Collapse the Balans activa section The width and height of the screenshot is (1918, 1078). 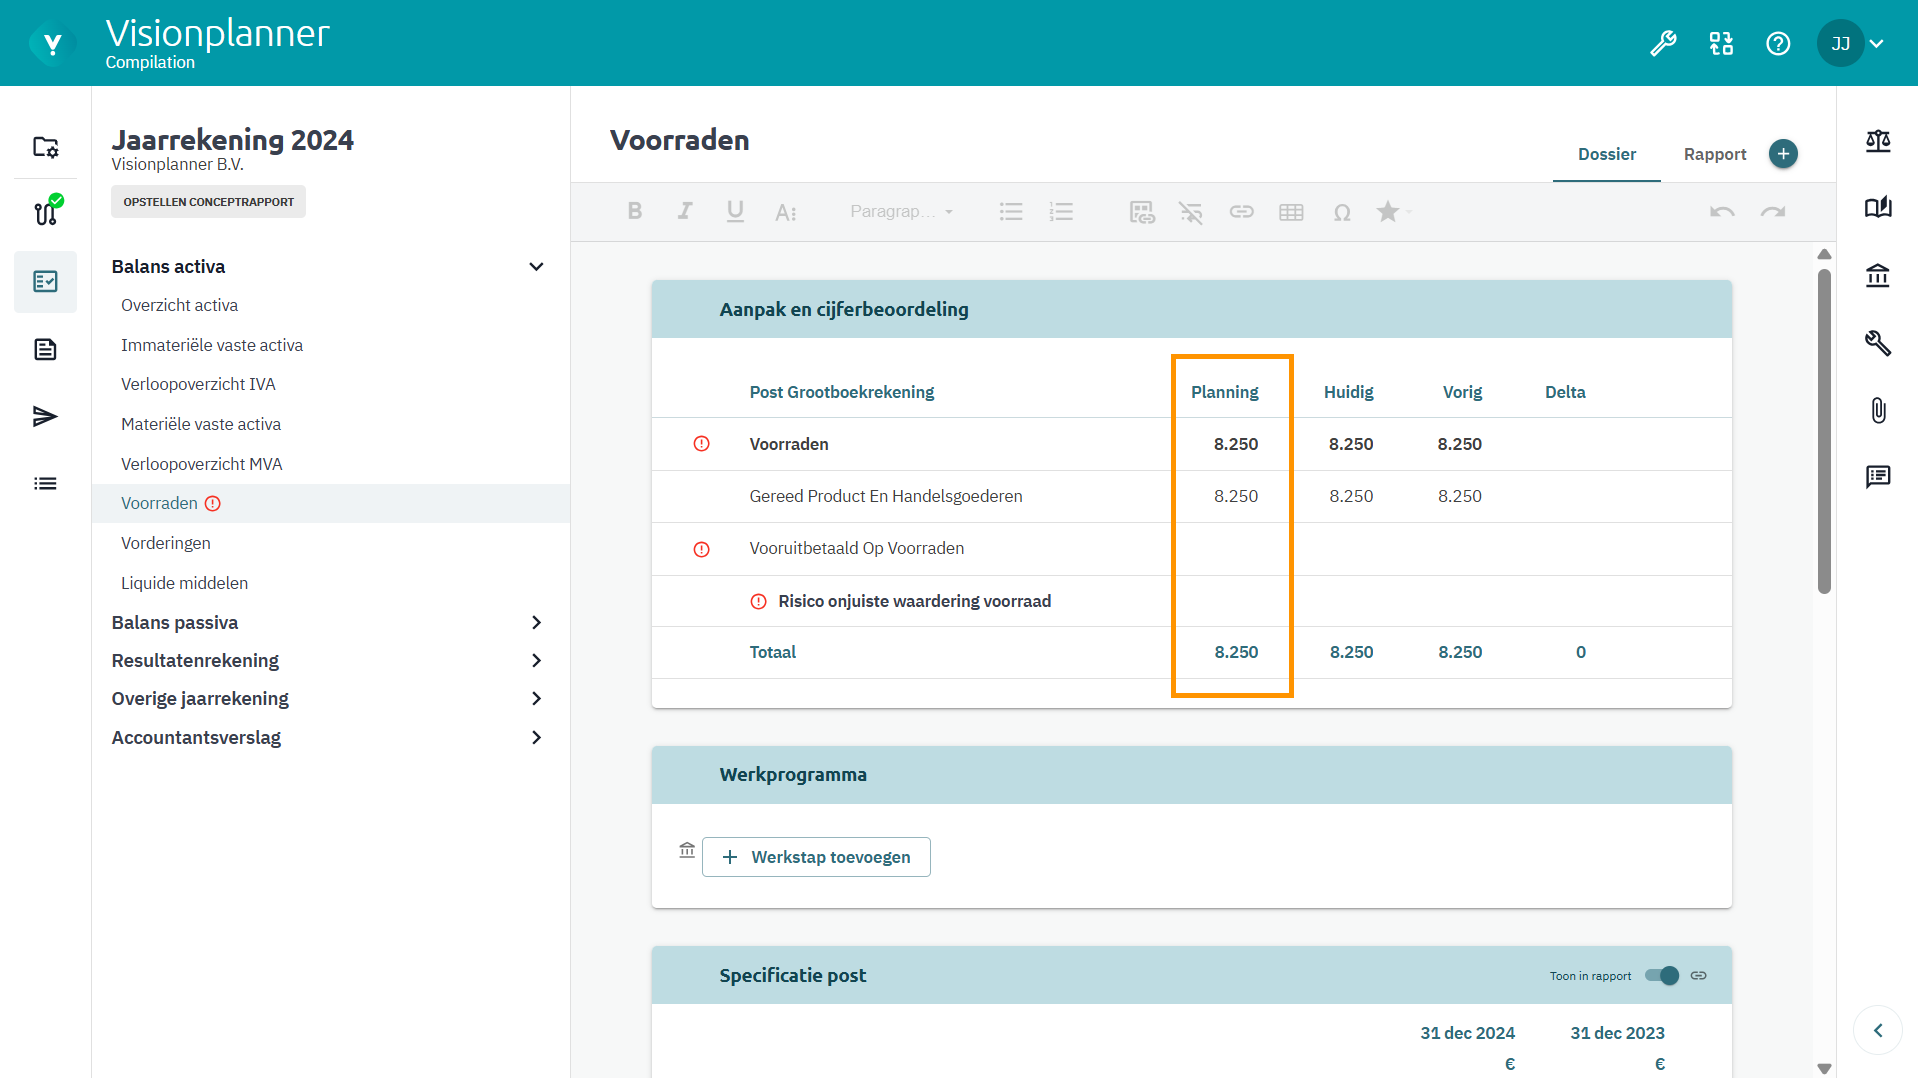[536, 267]
